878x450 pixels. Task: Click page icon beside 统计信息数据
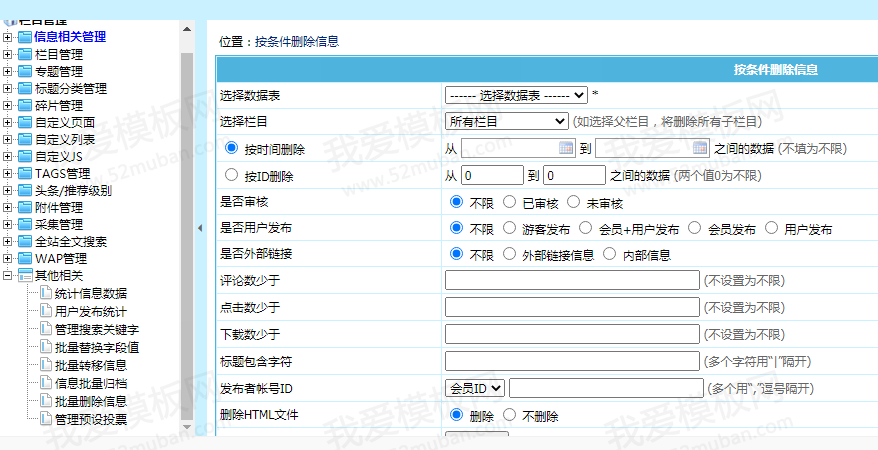pos(46,293)
